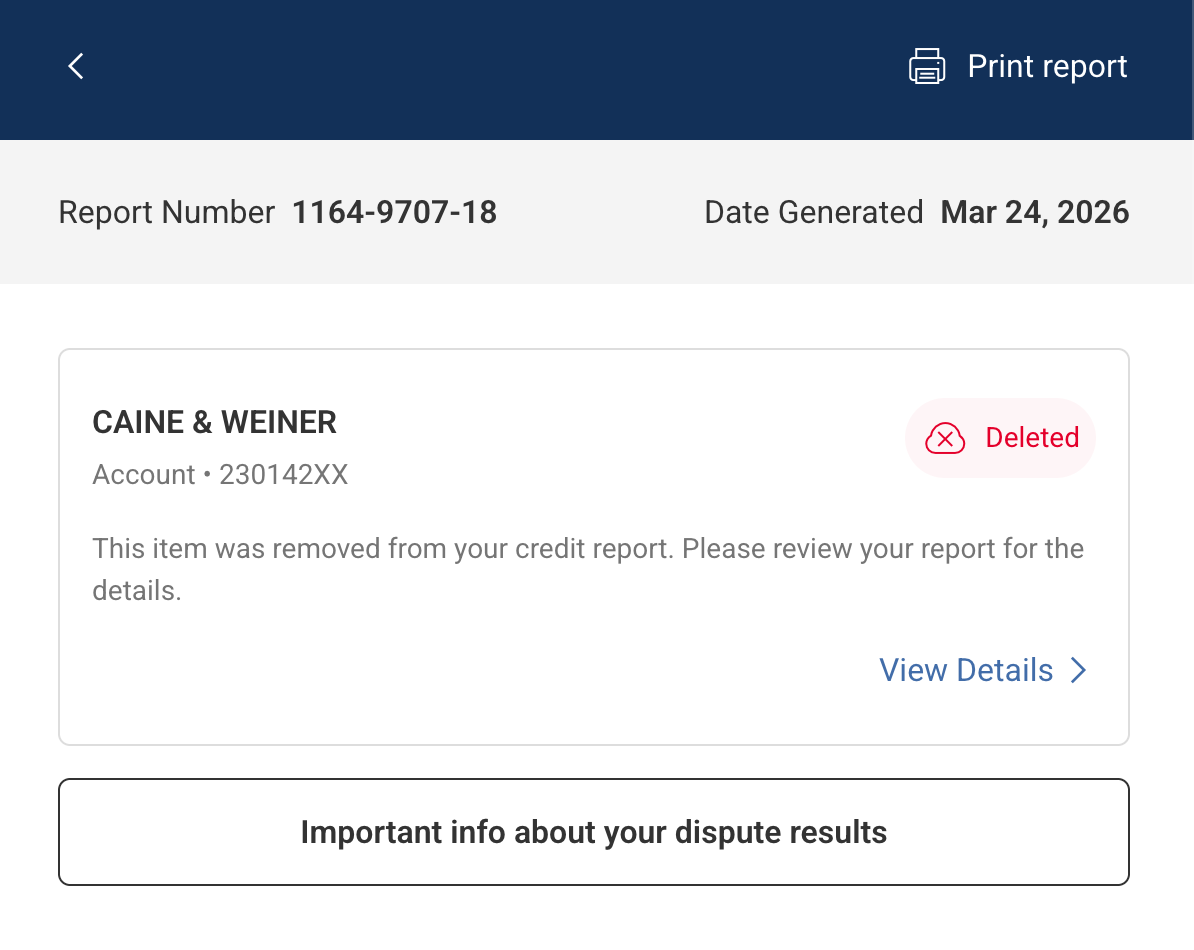
Task: Open Important info about your dispute results
Action: click(x=594, y=832)
